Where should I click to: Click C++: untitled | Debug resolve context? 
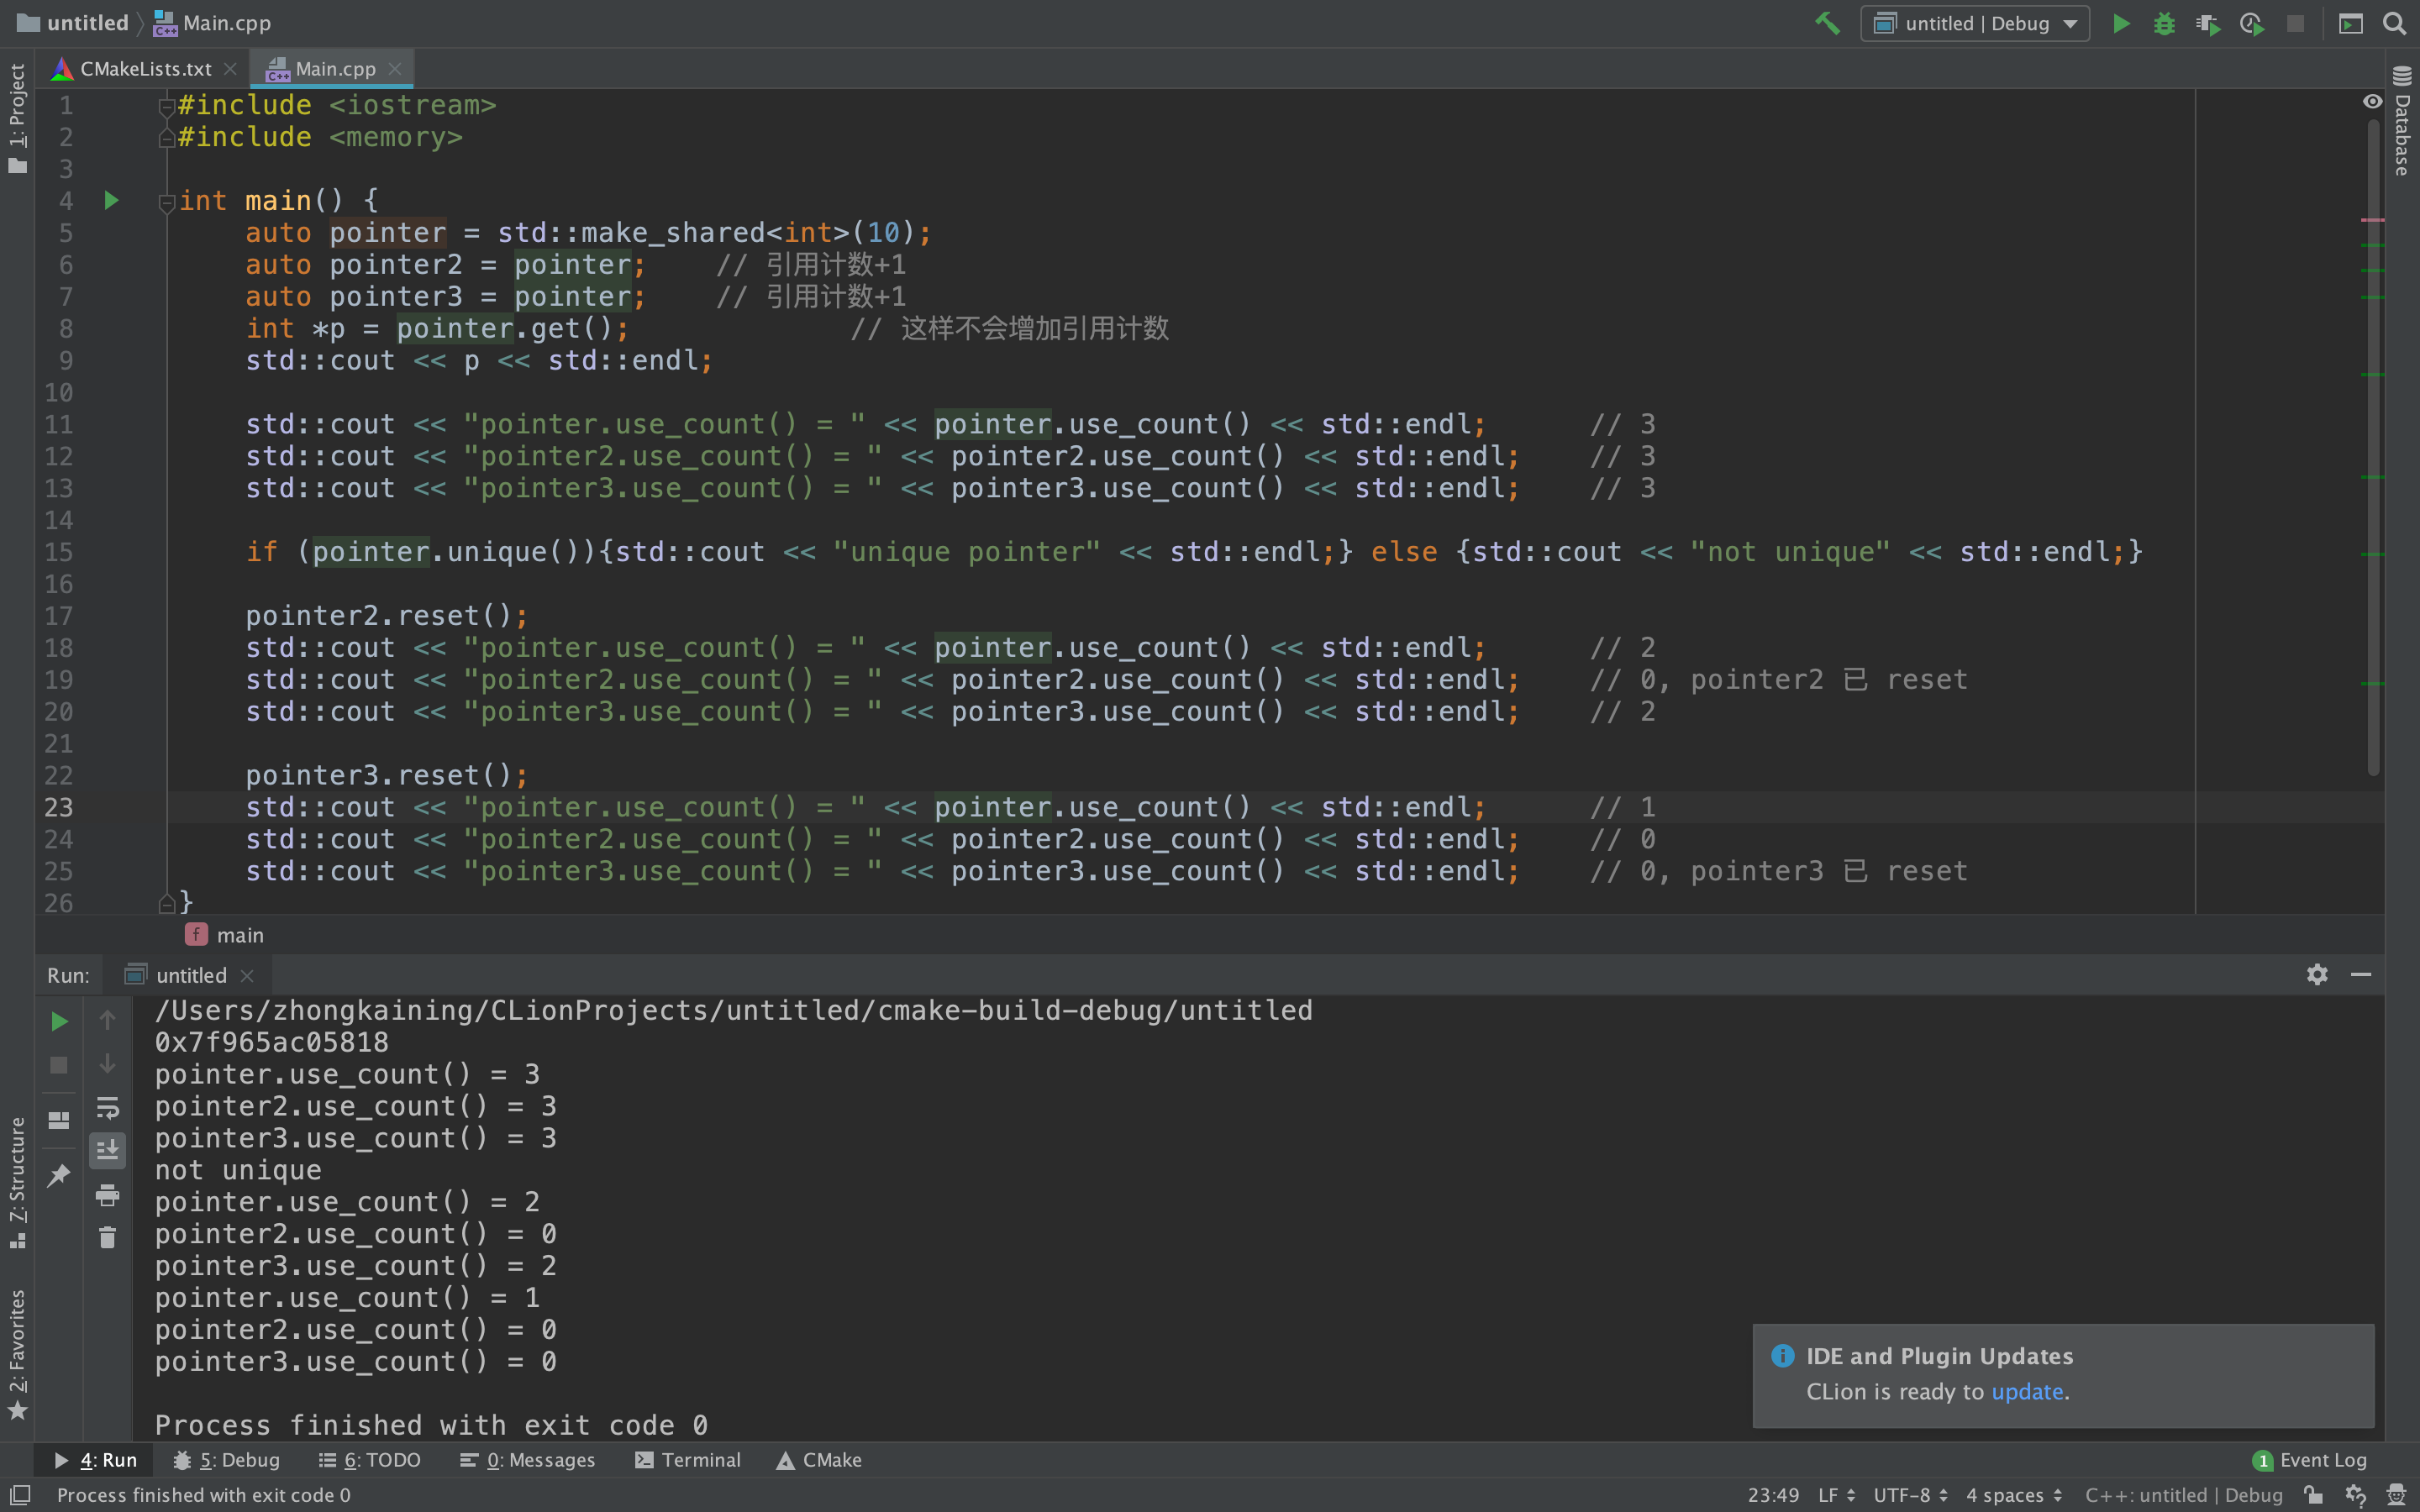[x=2184, y=1495]
